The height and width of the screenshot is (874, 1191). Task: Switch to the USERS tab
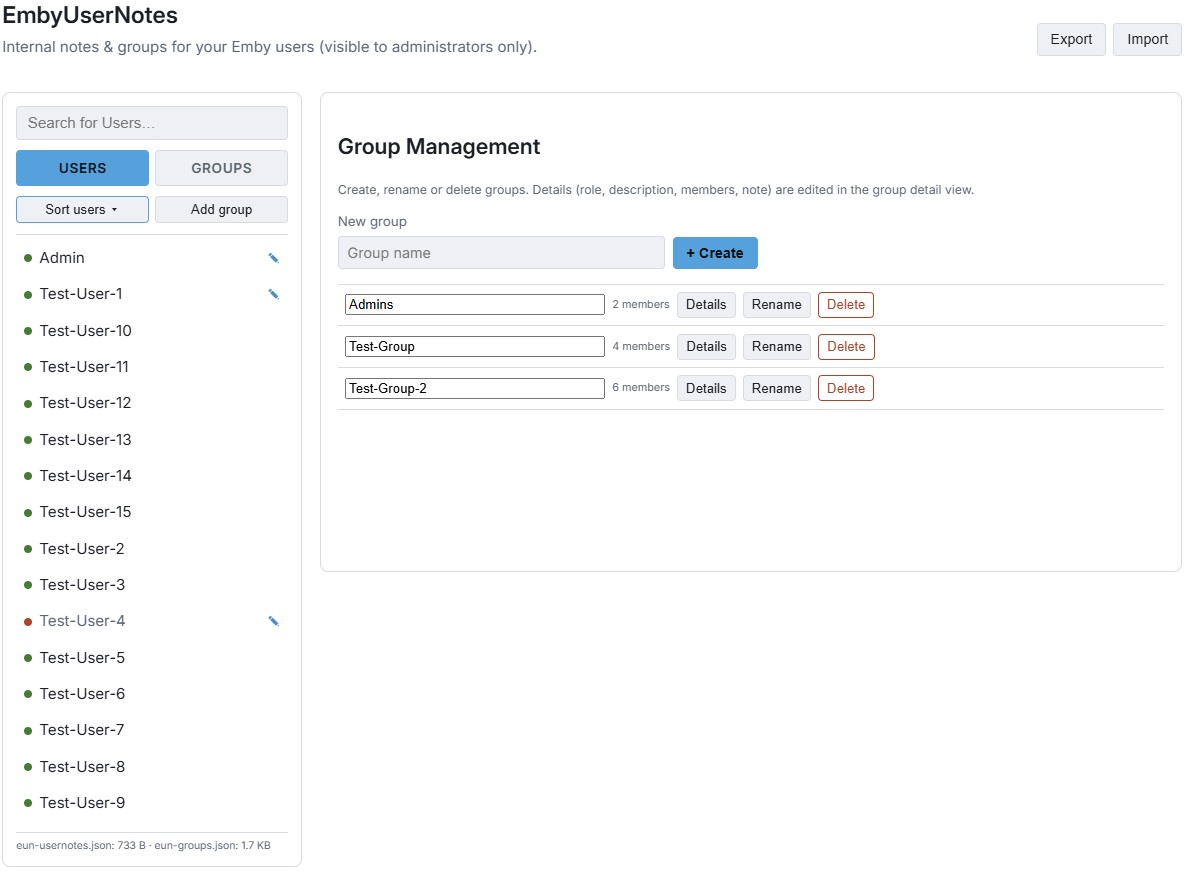(82, 168)
